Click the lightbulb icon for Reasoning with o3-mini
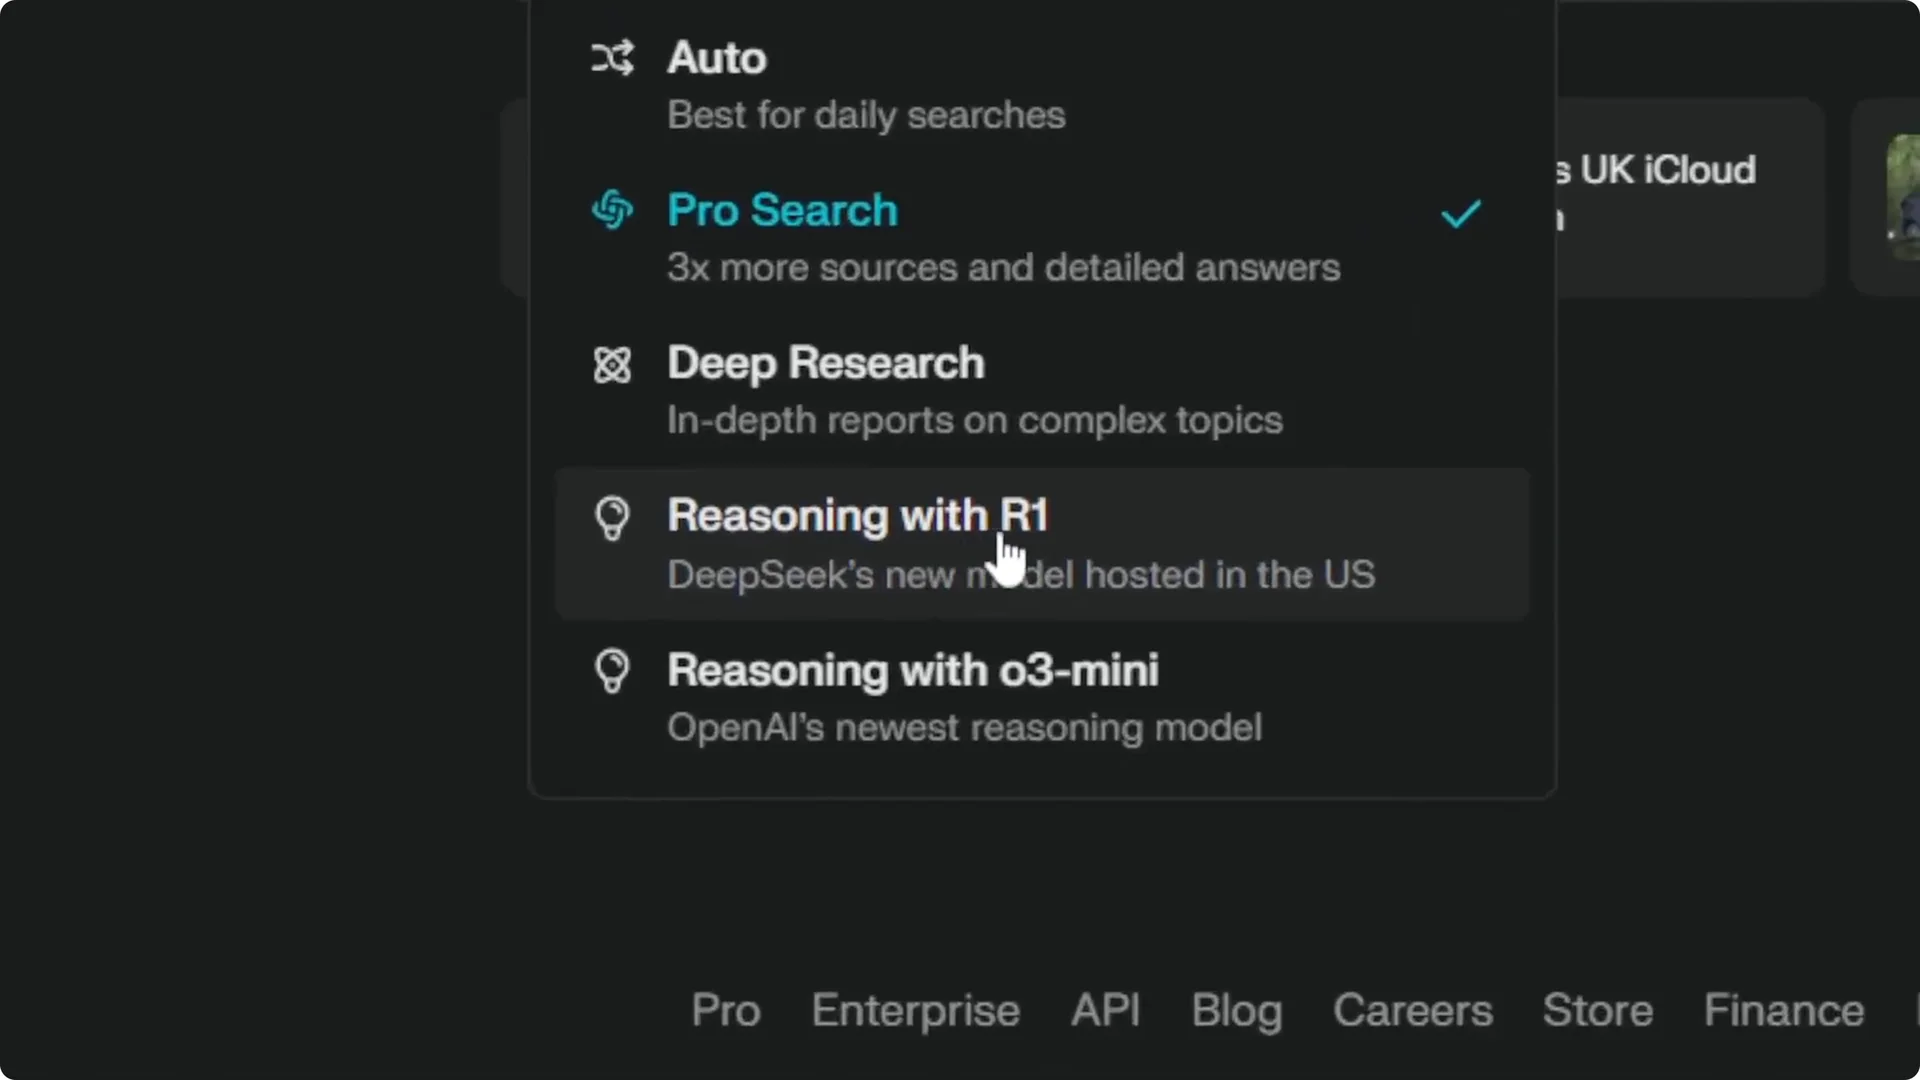This screenshot has height=1080, width=1920. click(x=612, y=671)
